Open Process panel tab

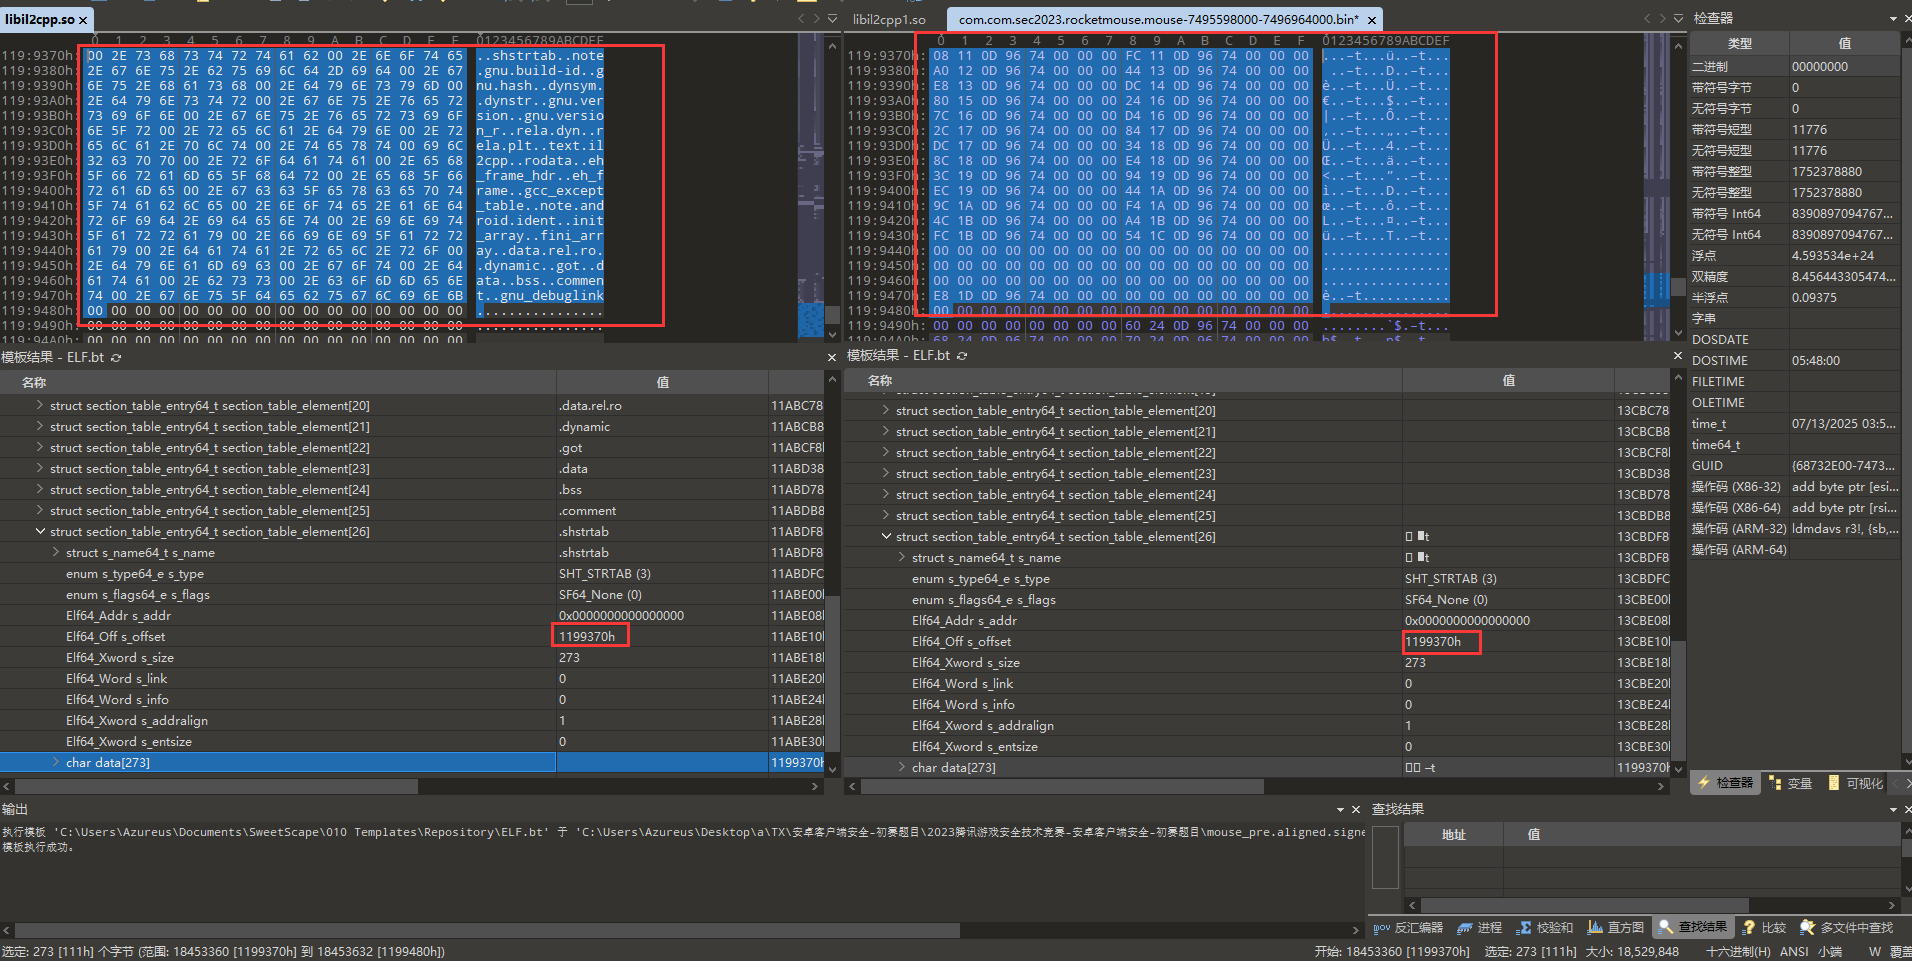click(x=1480, y=928)
